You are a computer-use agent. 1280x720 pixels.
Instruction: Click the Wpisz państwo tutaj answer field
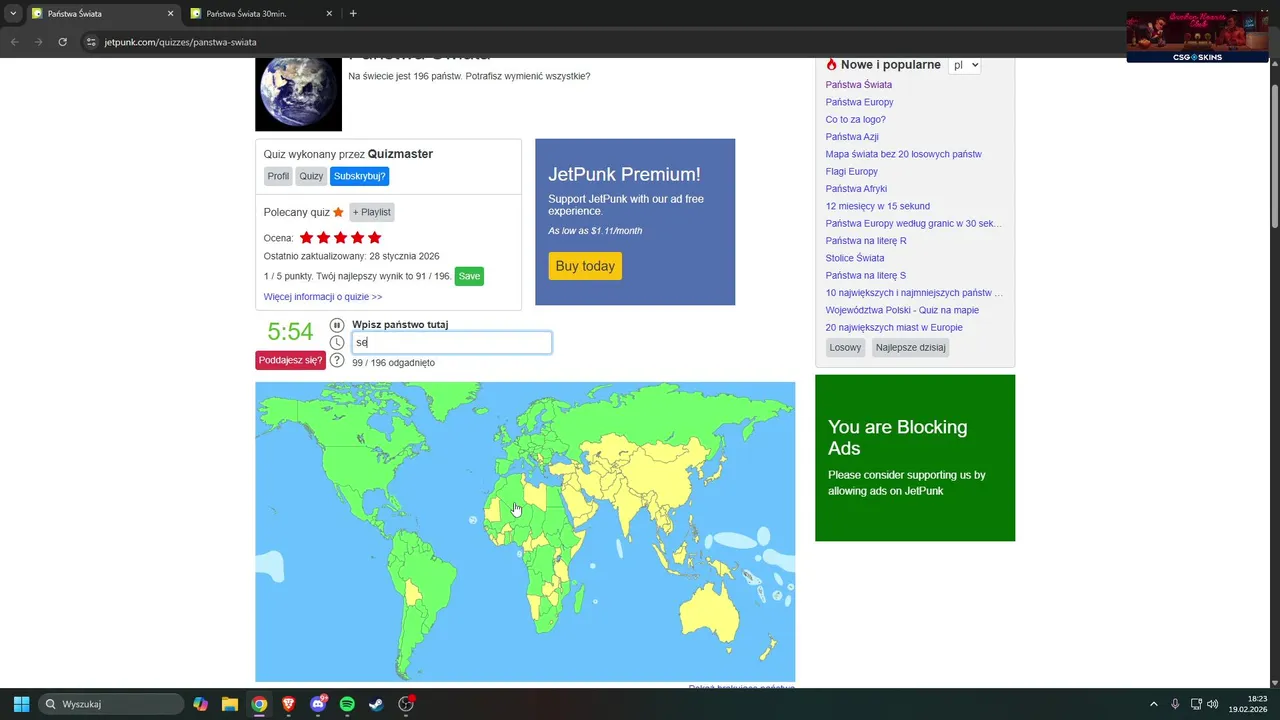coord(451,343)
